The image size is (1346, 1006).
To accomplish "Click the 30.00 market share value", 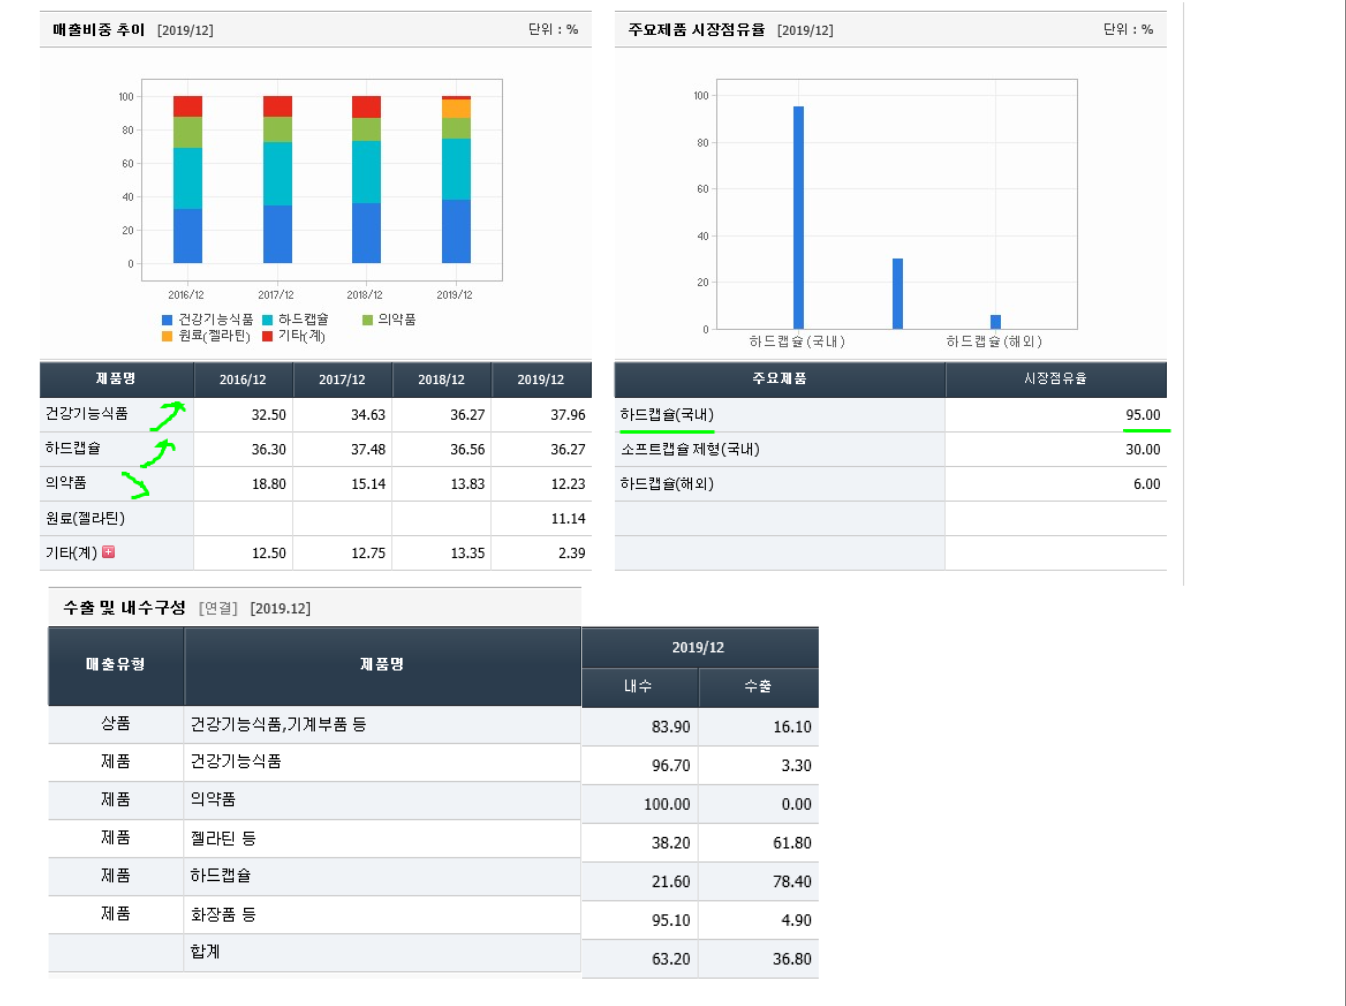I will pyautogui.click(x=1143, y=450).
